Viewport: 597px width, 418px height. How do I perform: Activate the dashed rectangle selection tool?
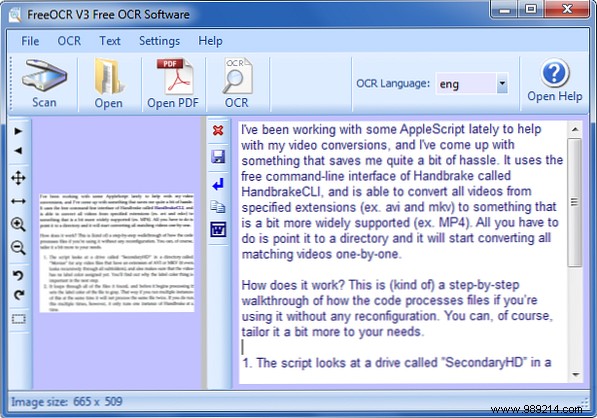tap(18, 319)
